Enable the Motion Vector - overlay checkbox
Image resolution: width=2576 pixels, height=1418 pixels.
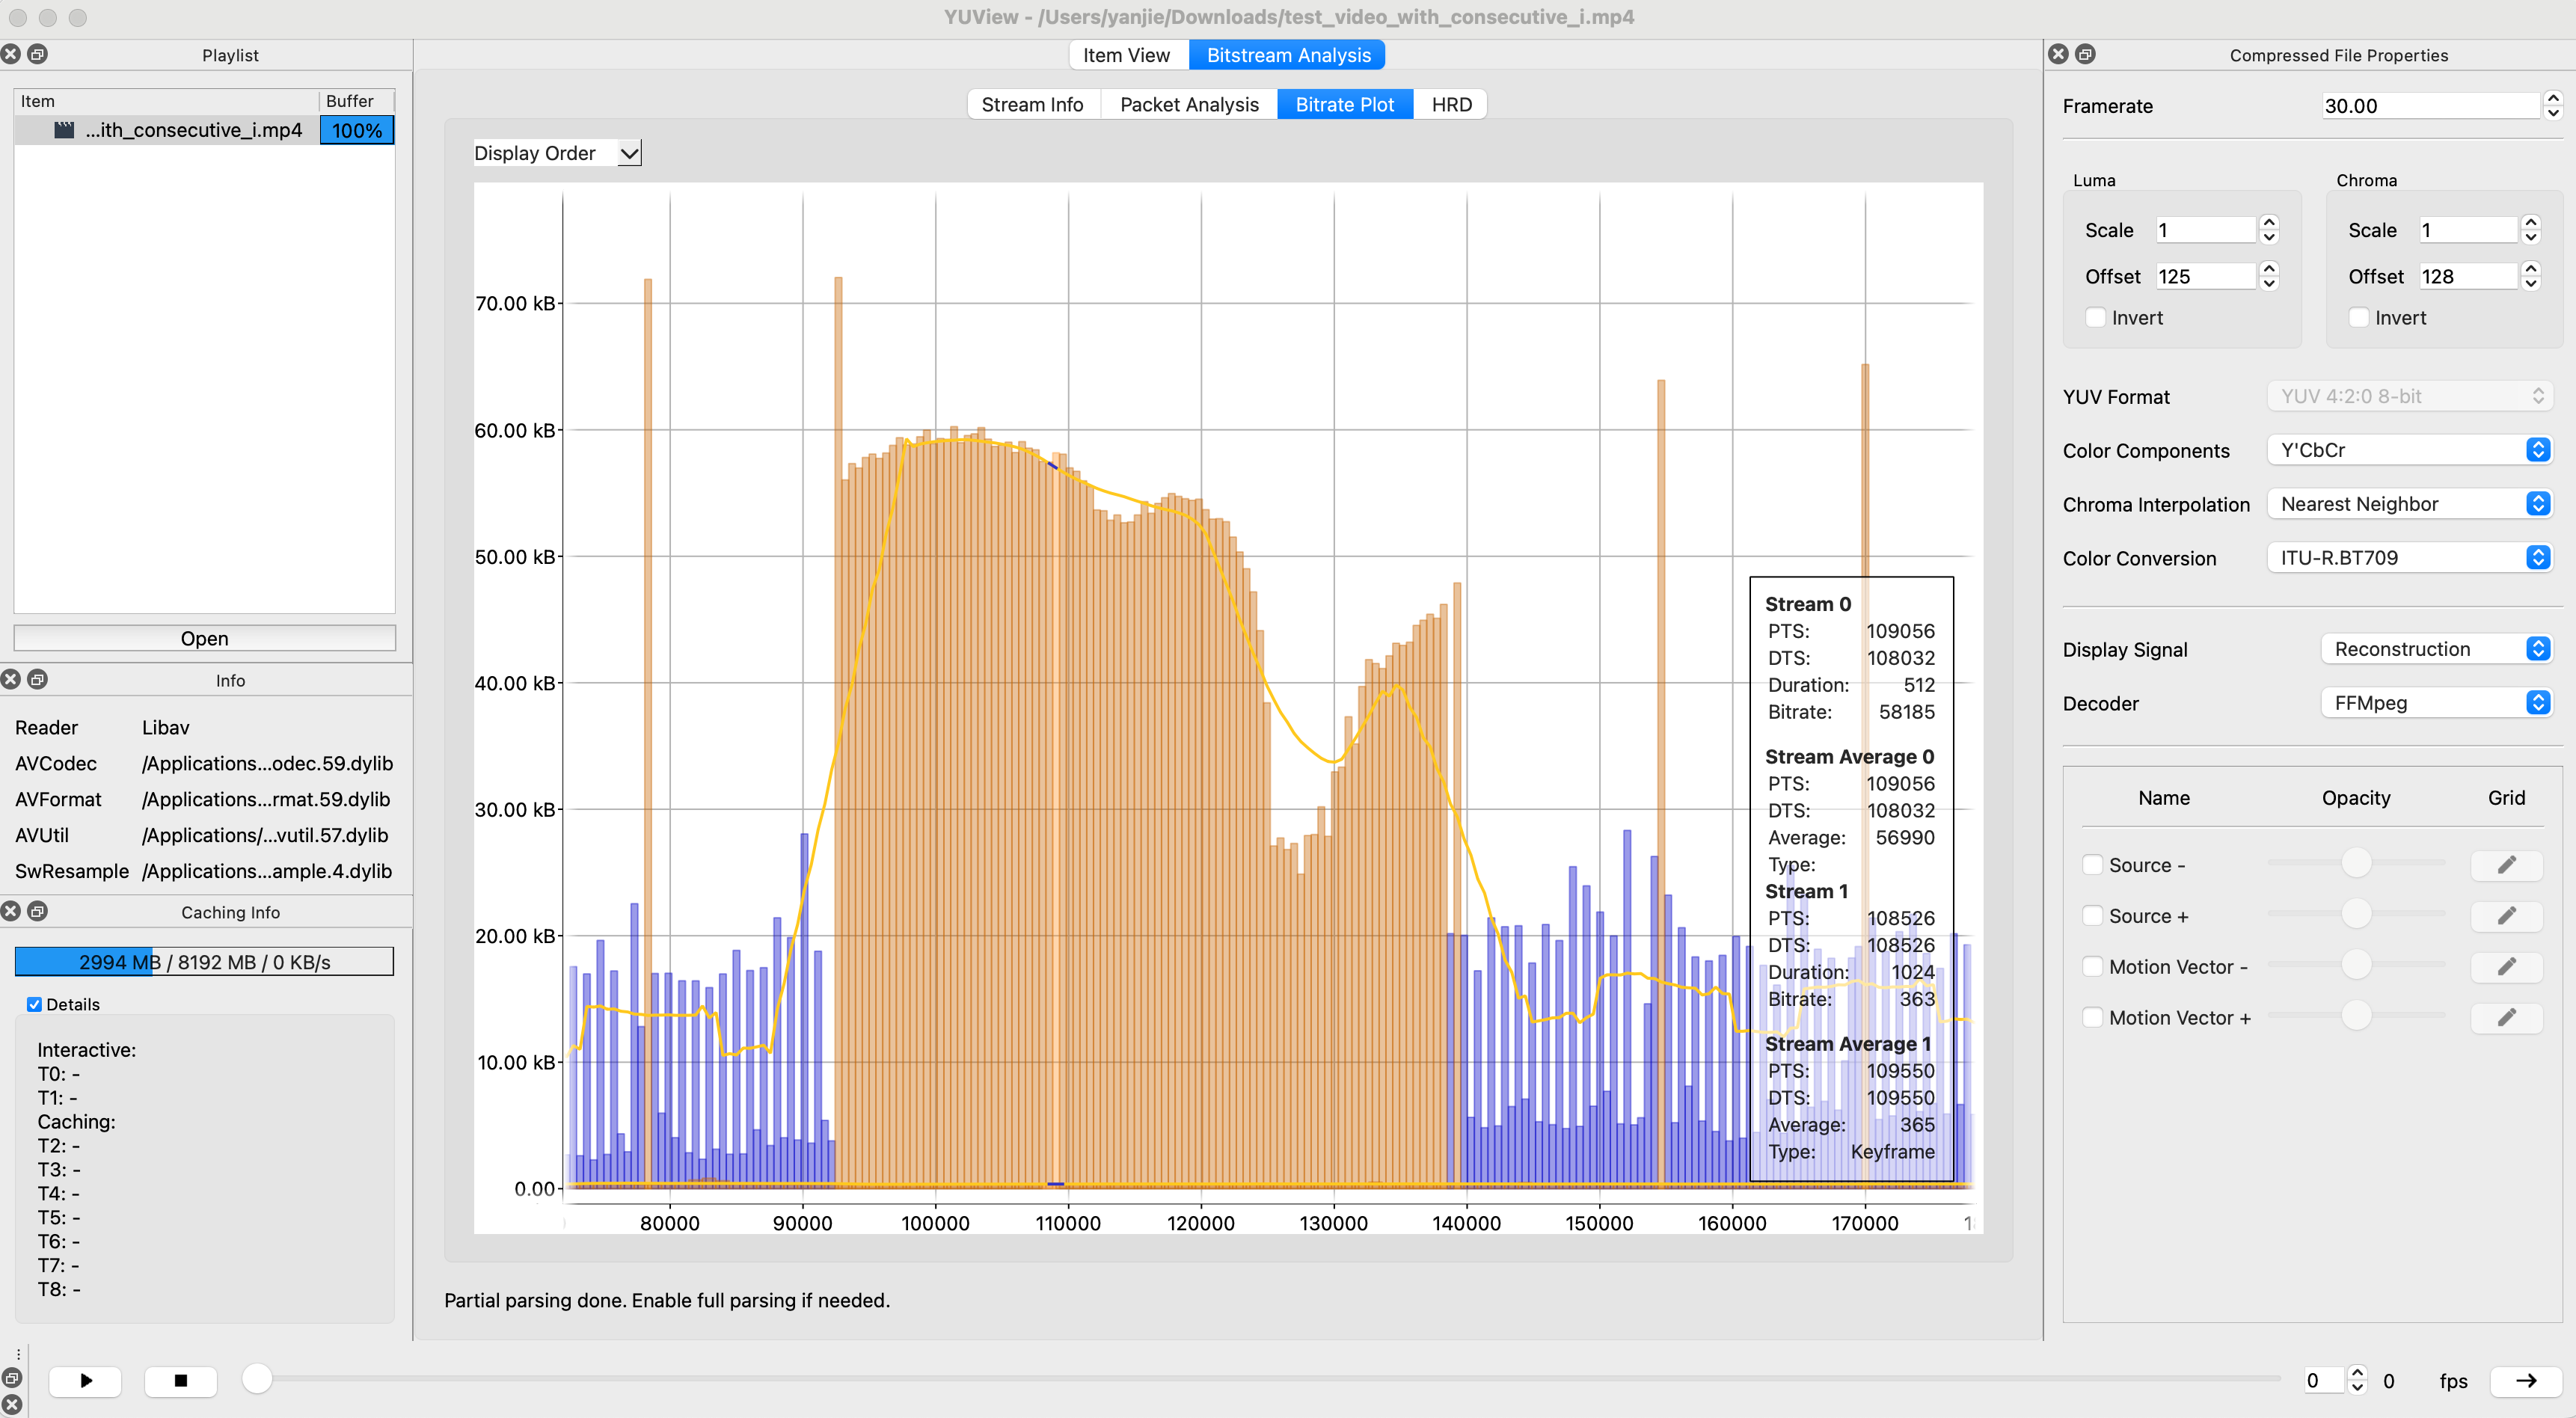2092,966
